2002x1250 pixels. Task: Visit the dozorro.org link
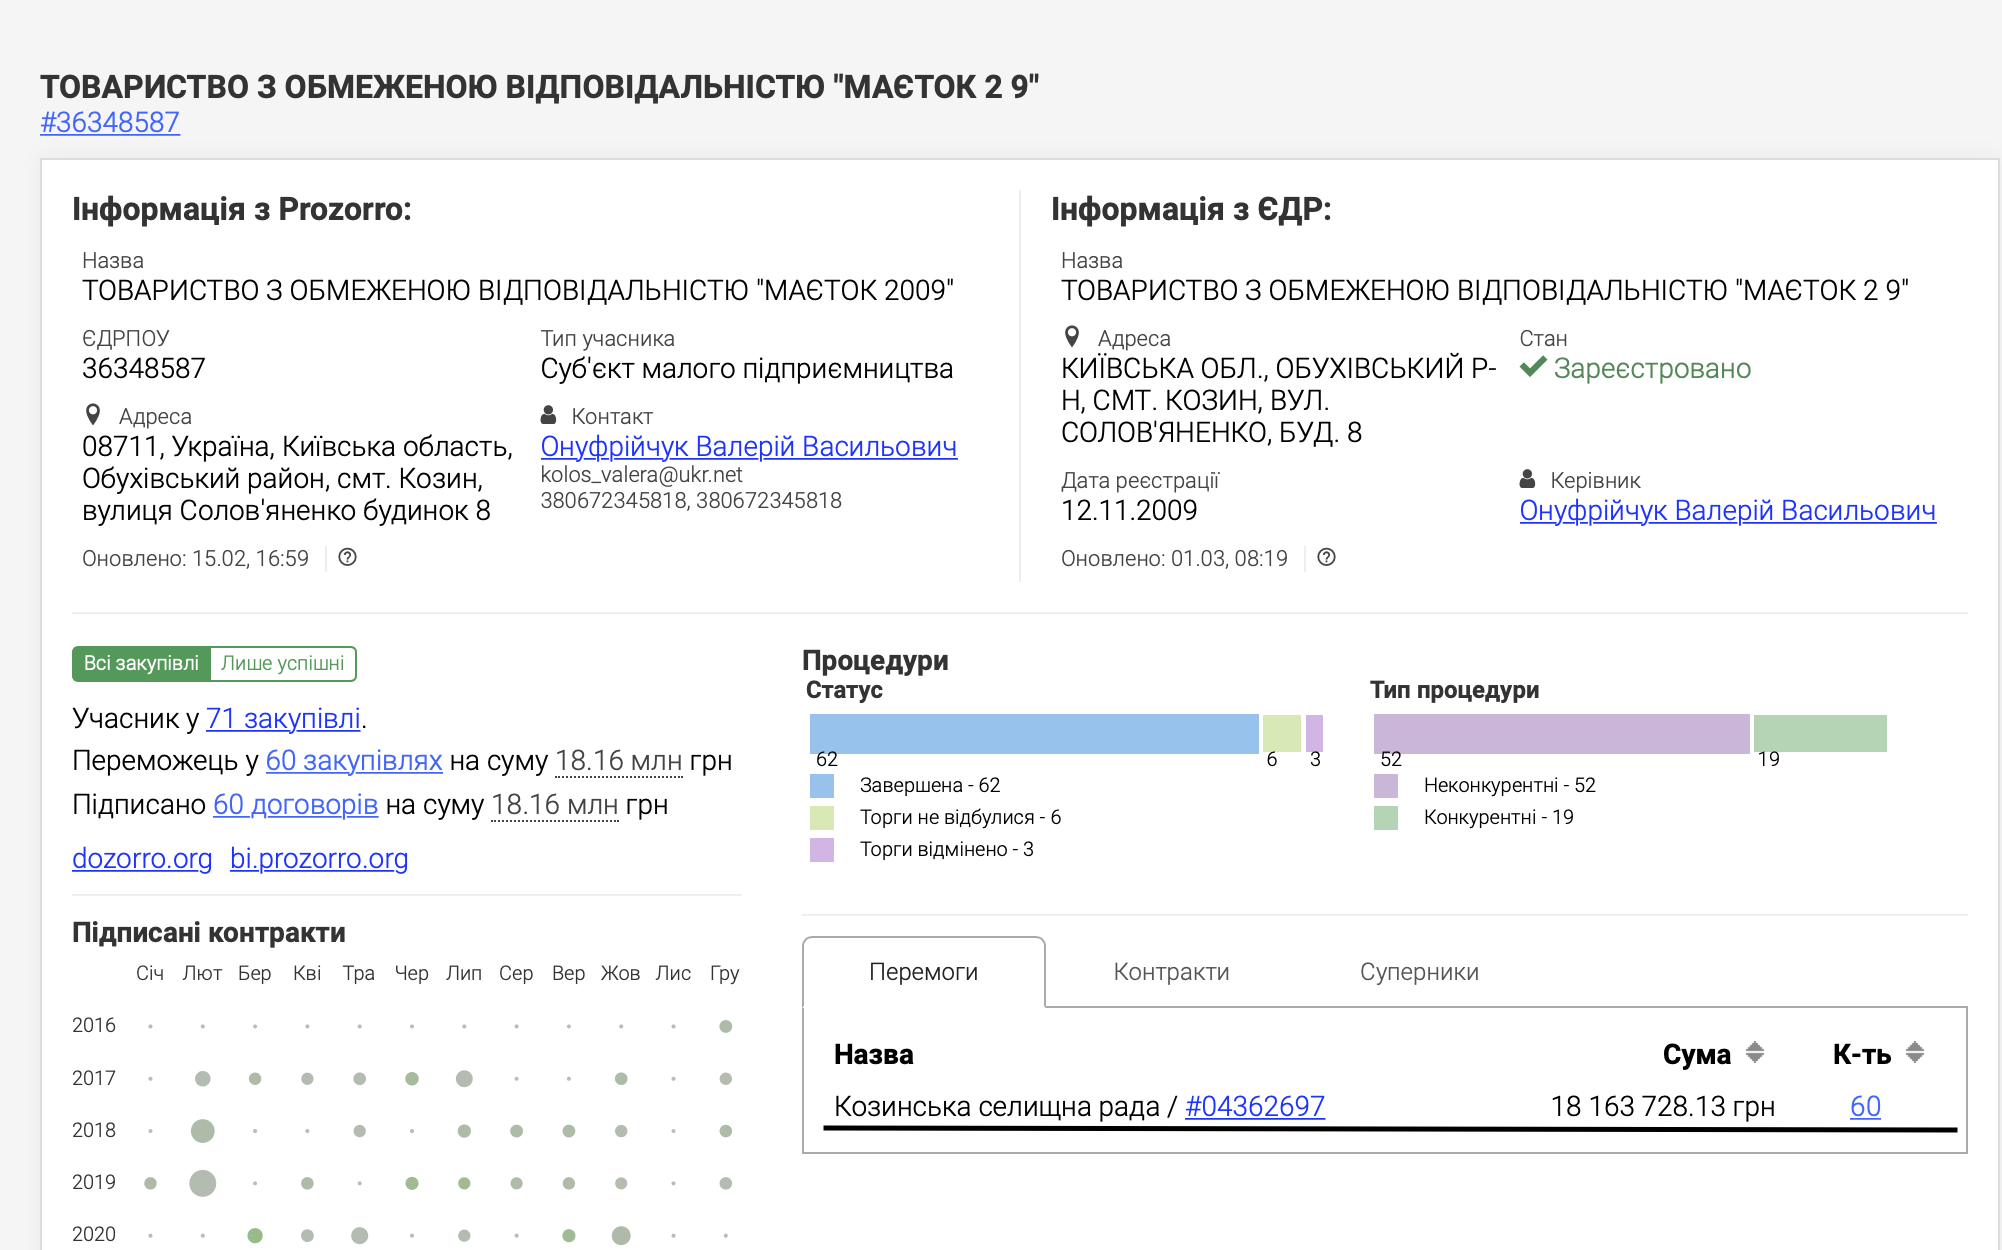pos(142,858)
